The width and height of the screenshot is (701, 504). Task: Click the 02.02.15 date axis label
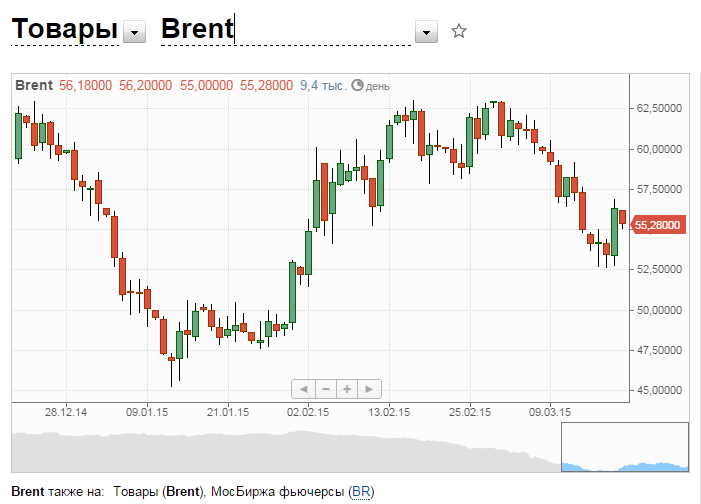coord(308,412)
